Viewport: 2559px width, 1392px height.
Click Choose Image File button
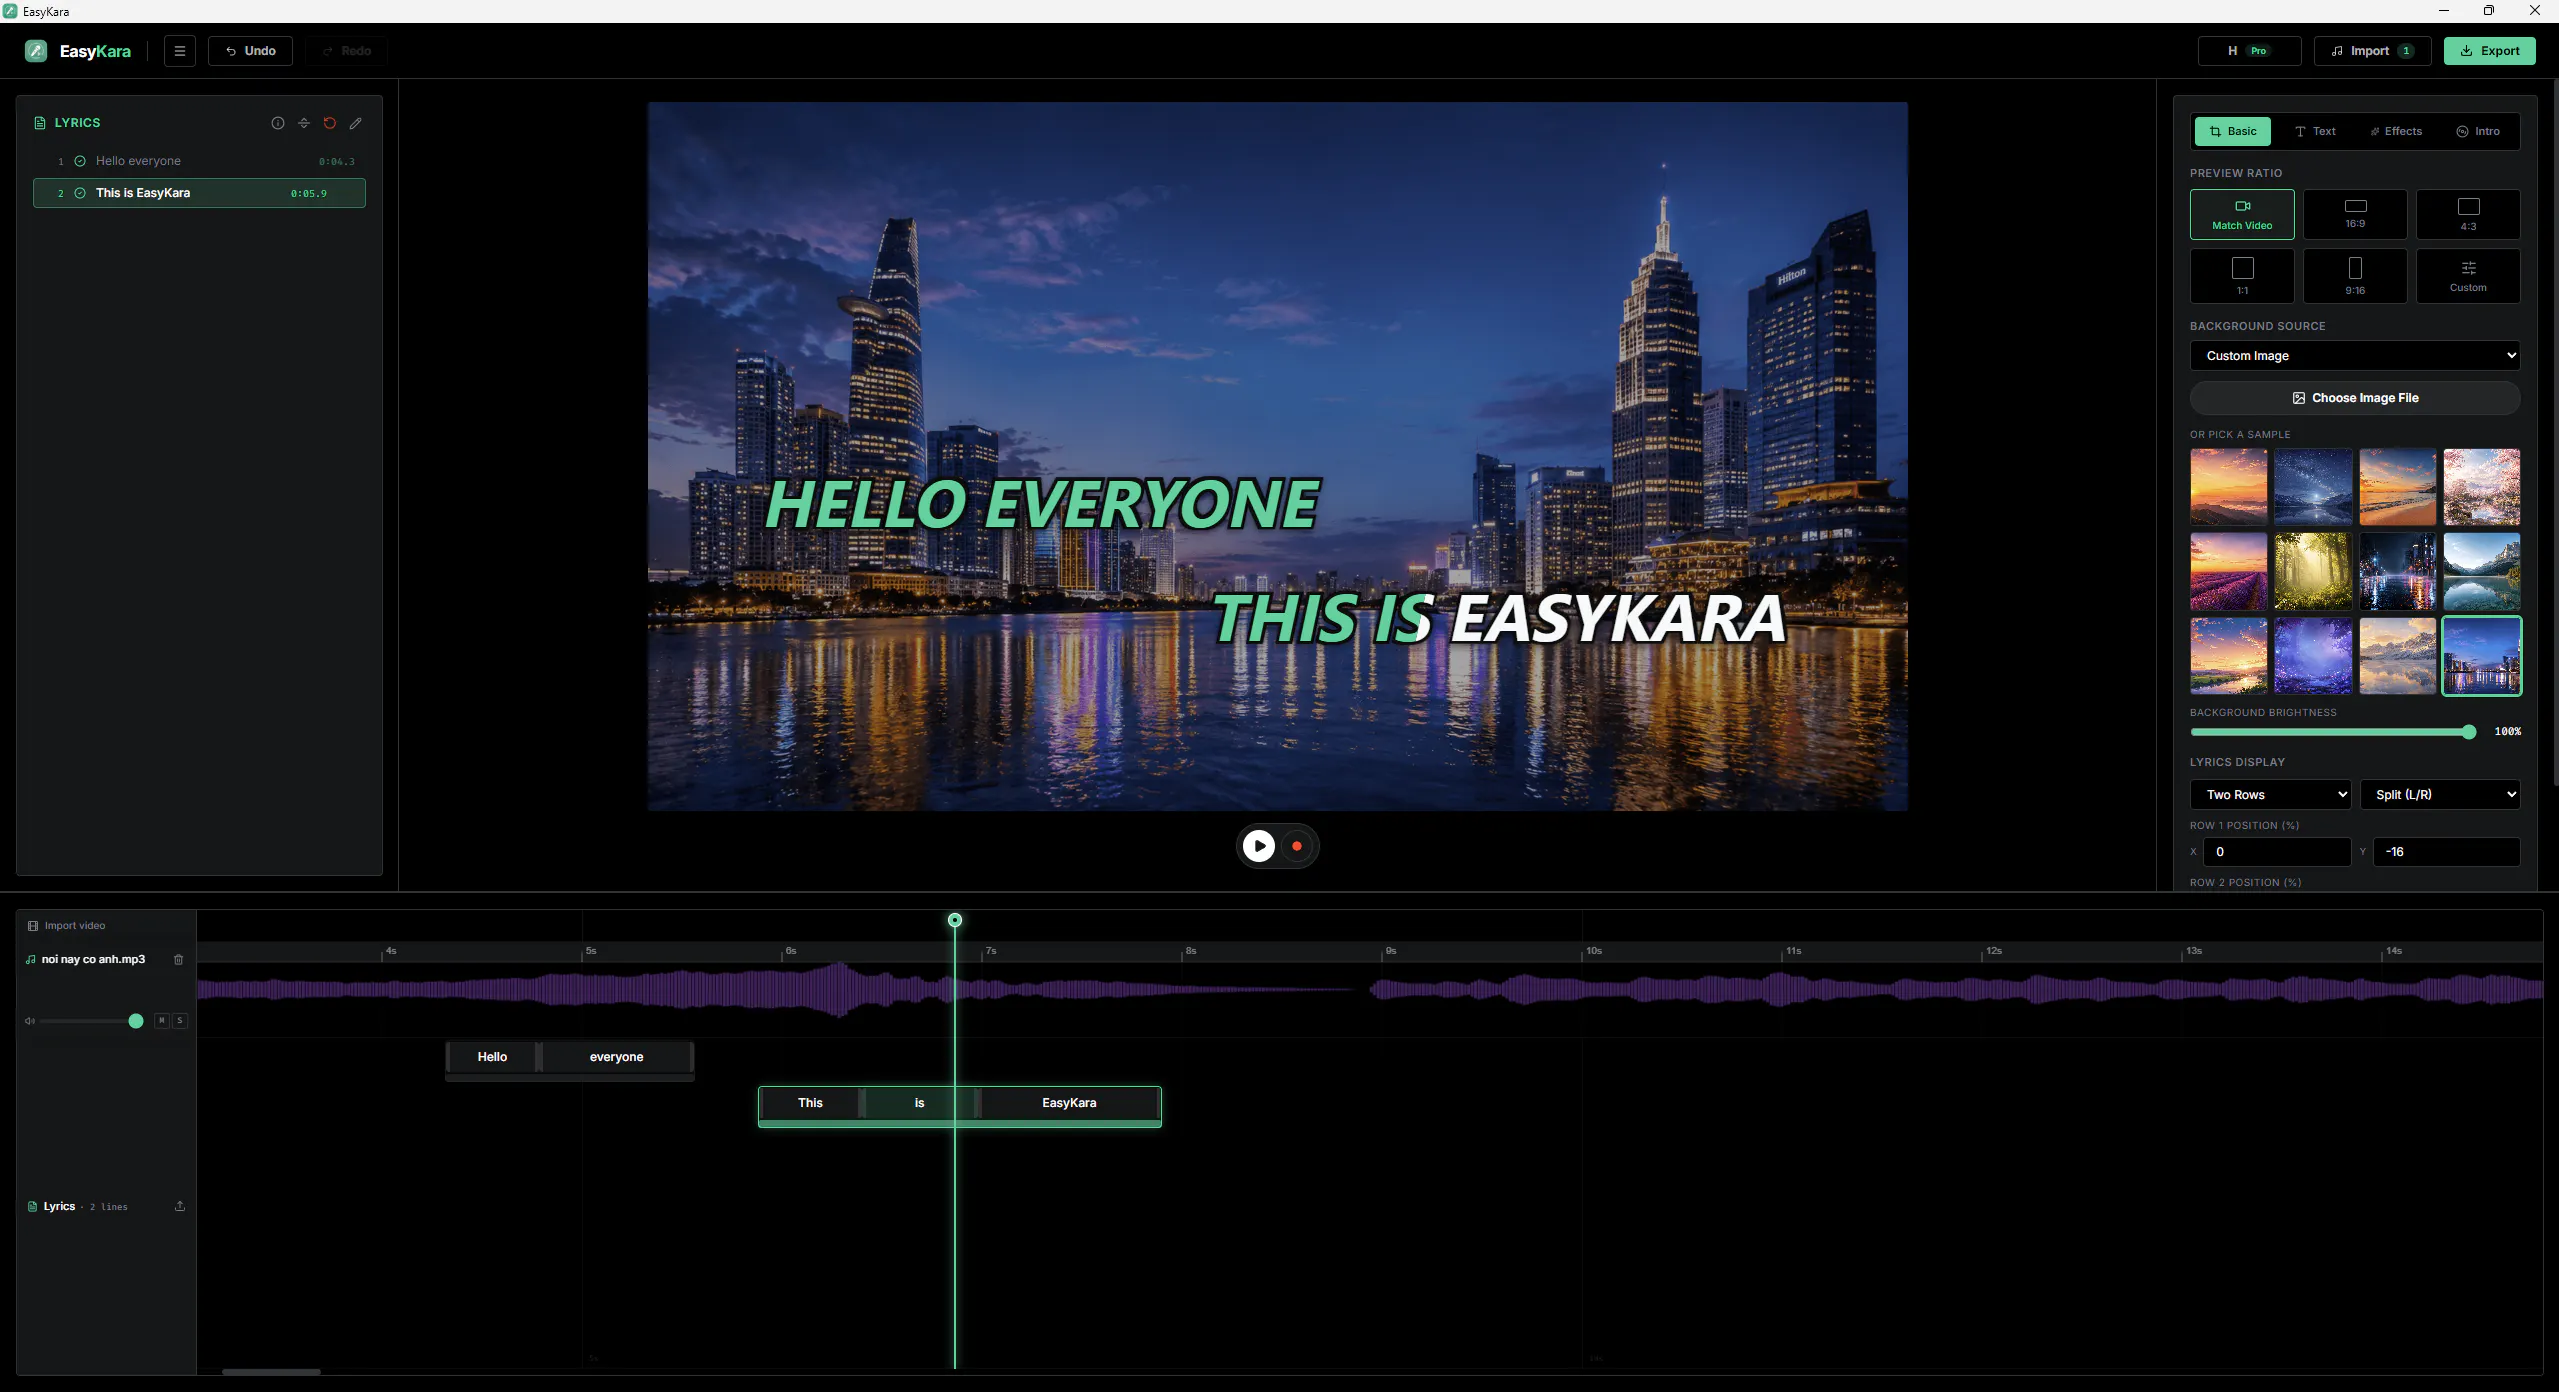coord(2355,398)
